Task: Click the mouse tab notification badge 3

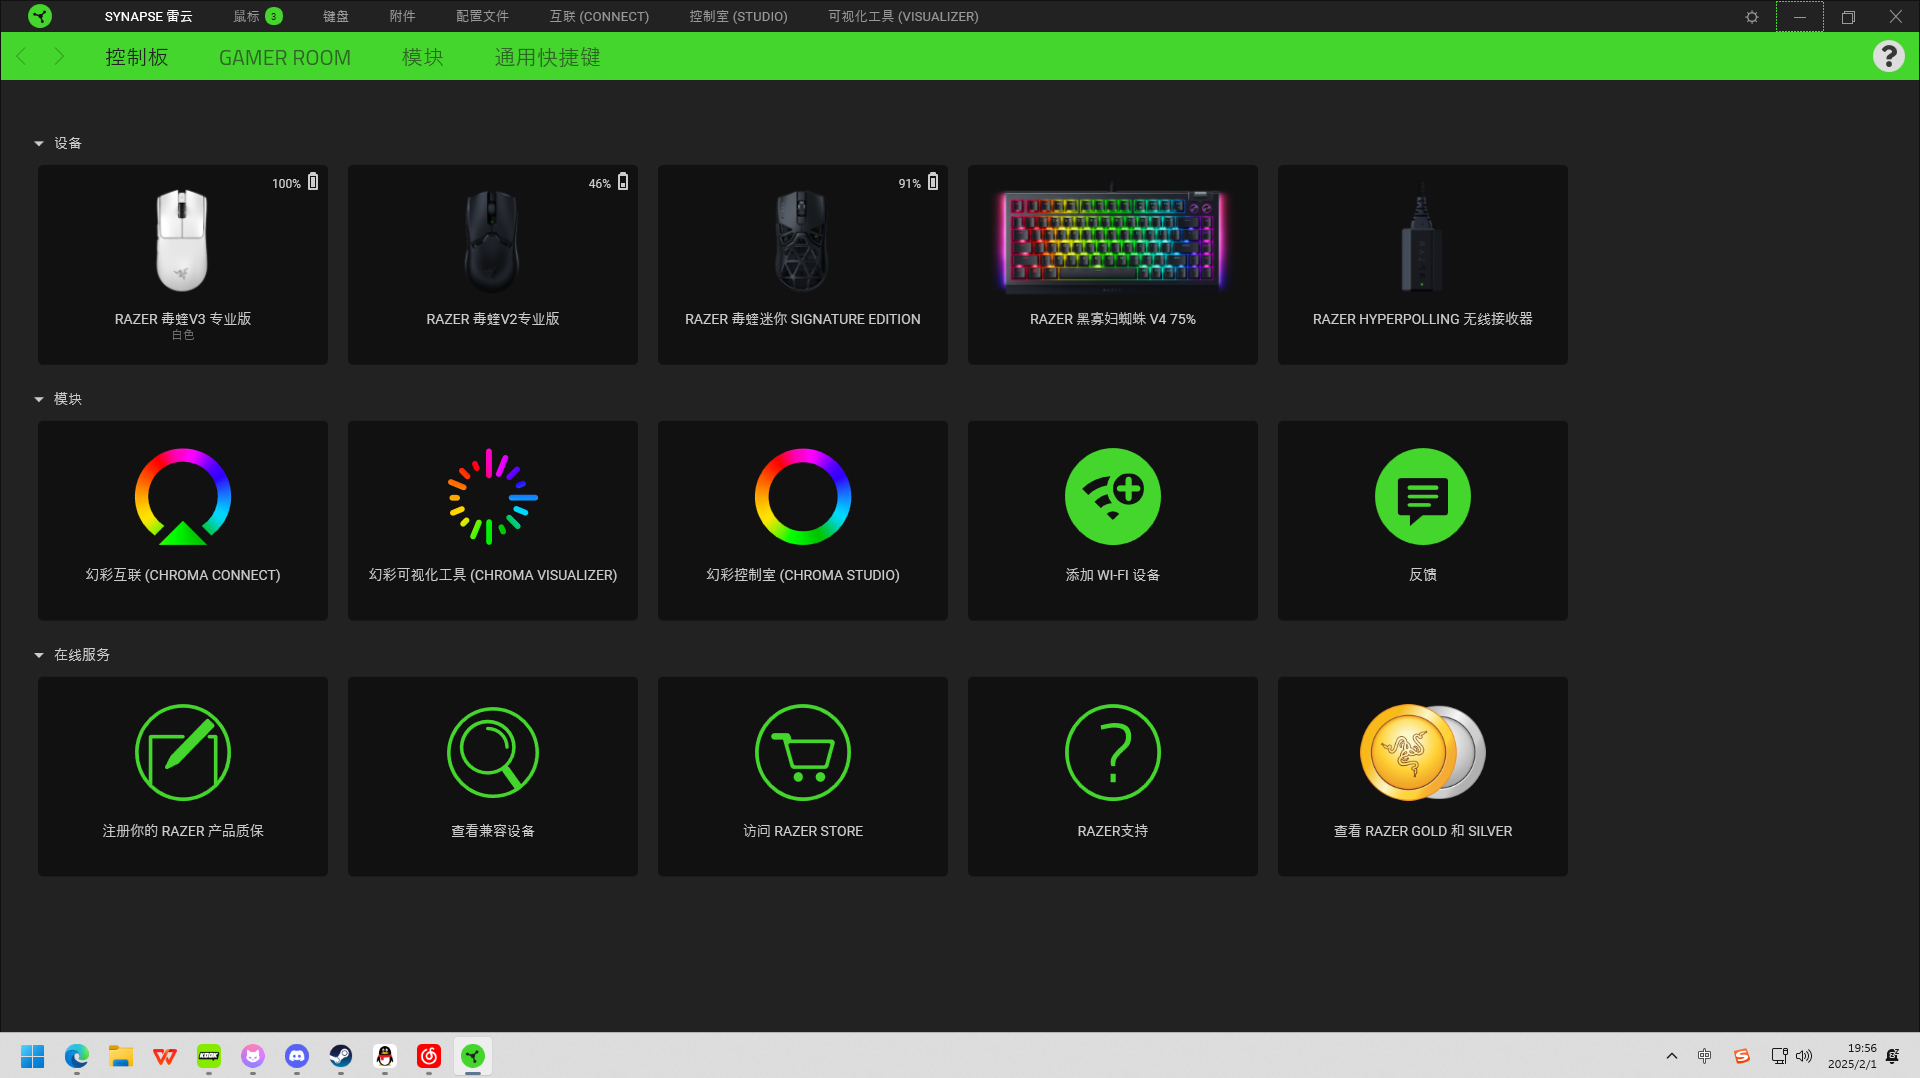Action: tap(274, 16)
